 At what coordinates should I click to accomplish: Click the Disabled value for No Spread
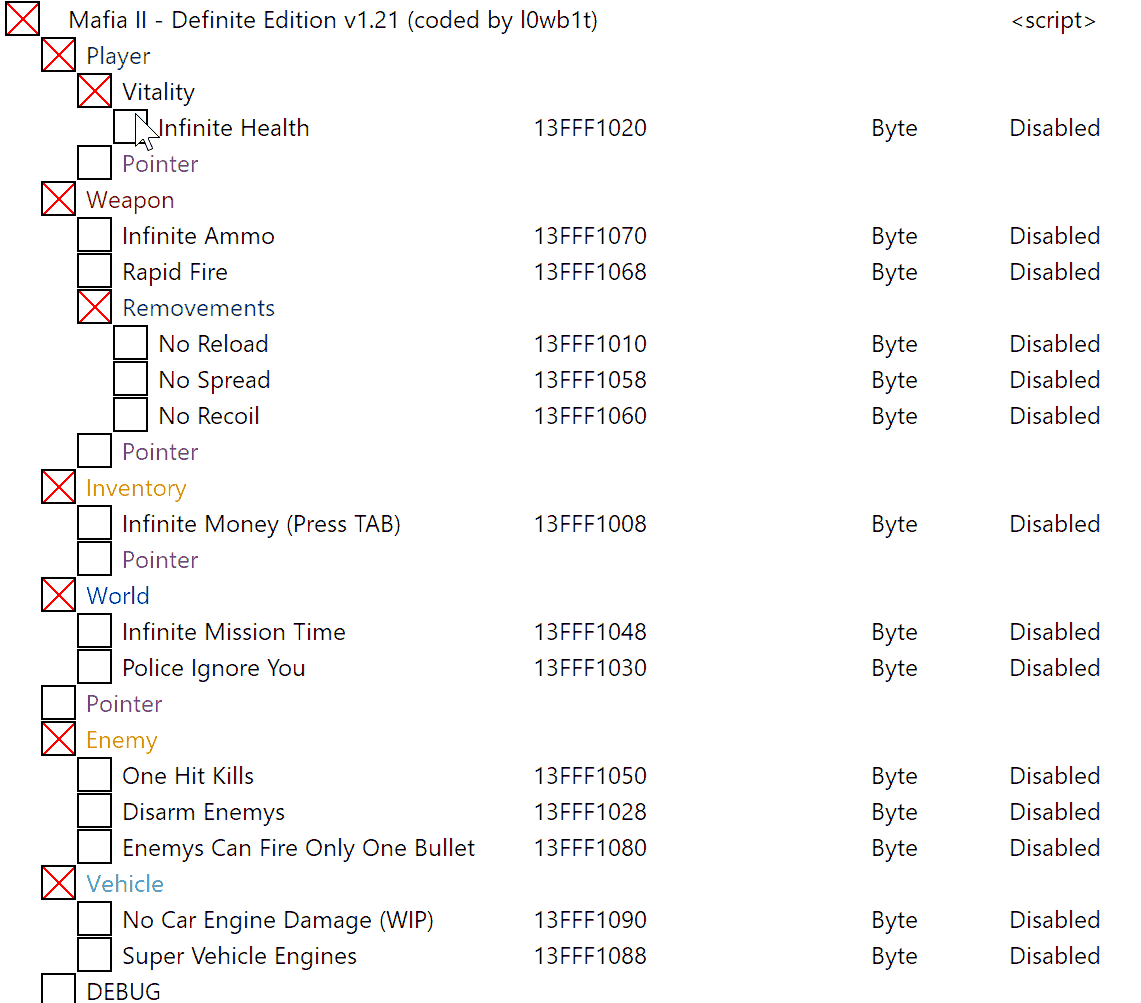tap(1054, 380)
